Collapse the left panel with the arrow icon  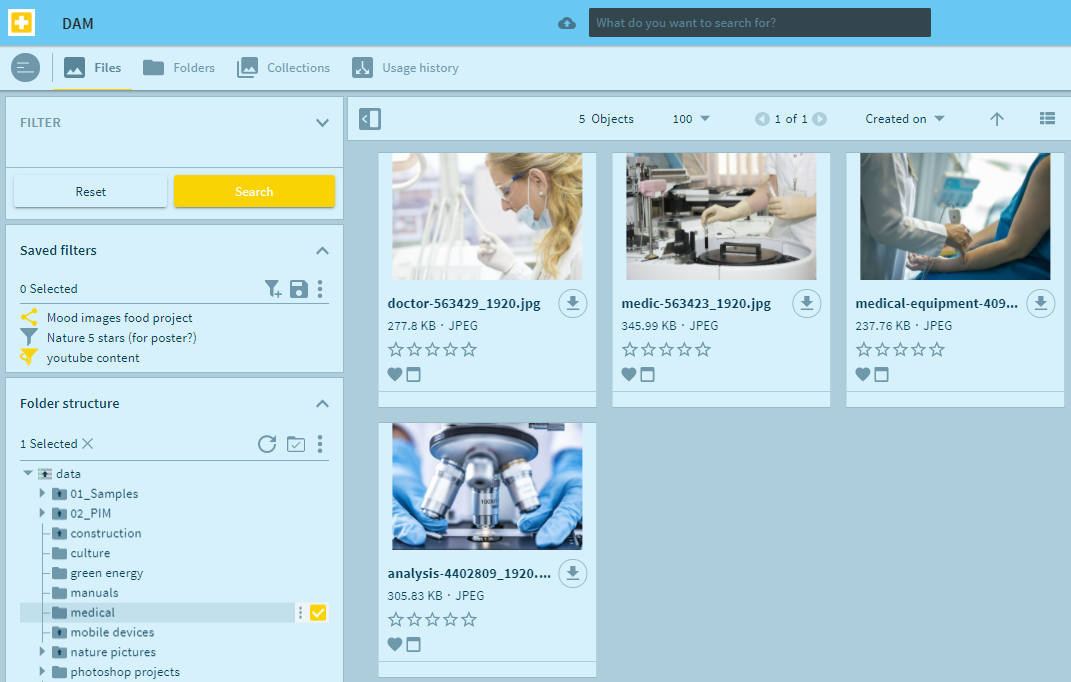pyautogui.click(x=370, y=119)
